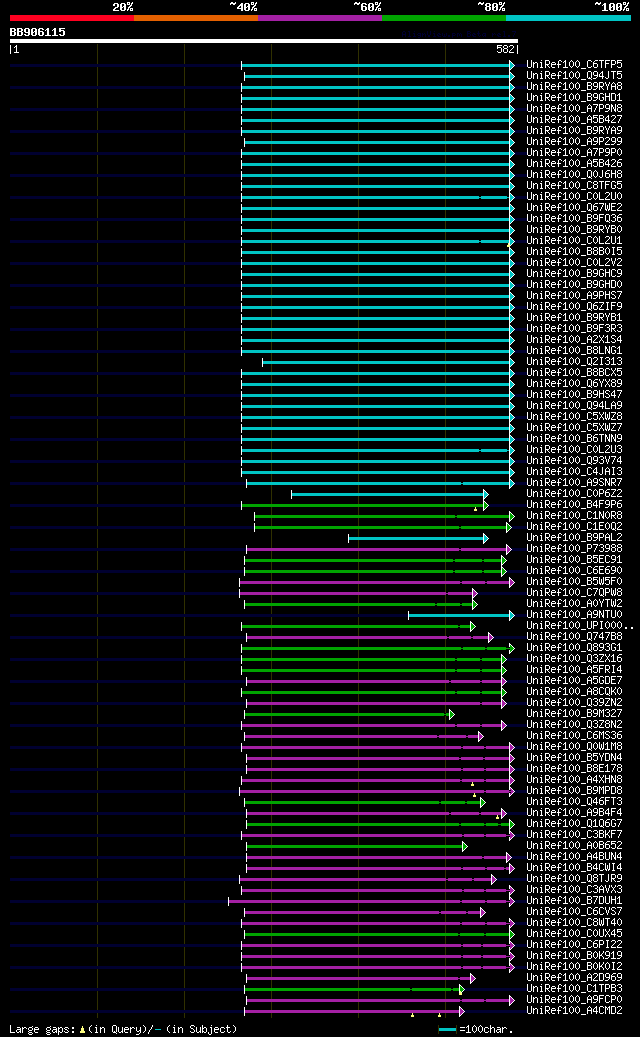Click the white query bar spanning 1 to 582

point(264,41)
